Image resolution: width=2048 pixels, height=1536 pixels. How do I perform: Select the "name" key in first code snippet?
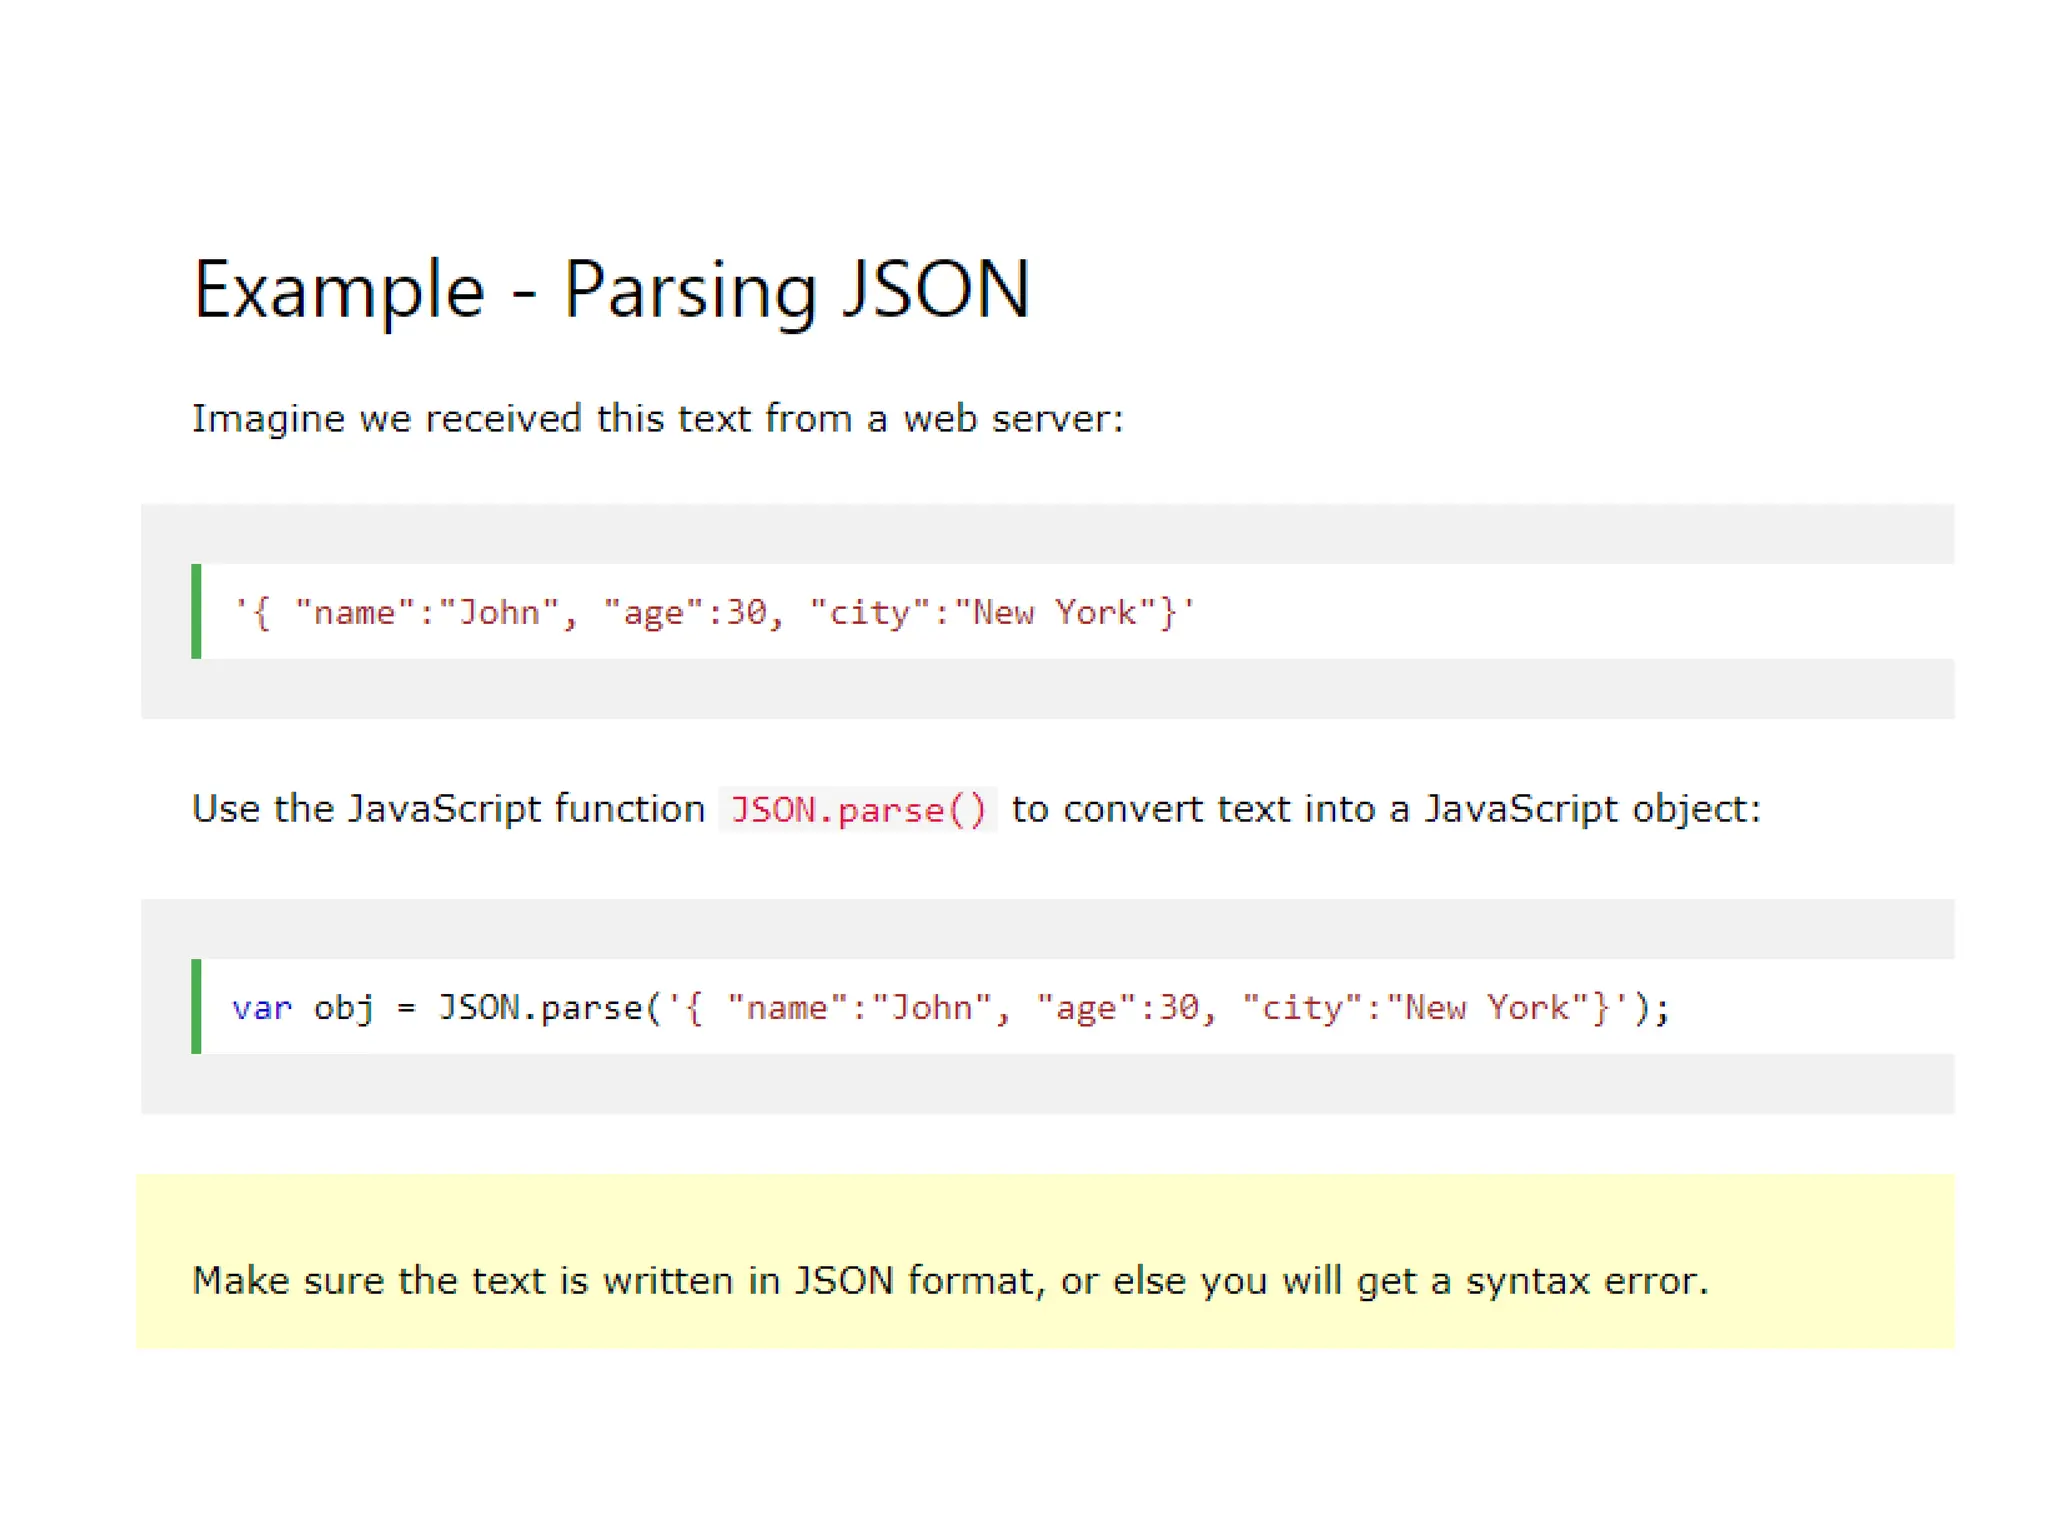pos(354,612)
